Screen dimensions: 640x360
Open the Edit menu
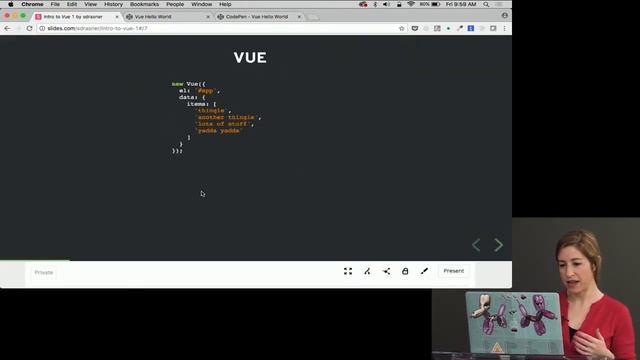tap(72, 4)
